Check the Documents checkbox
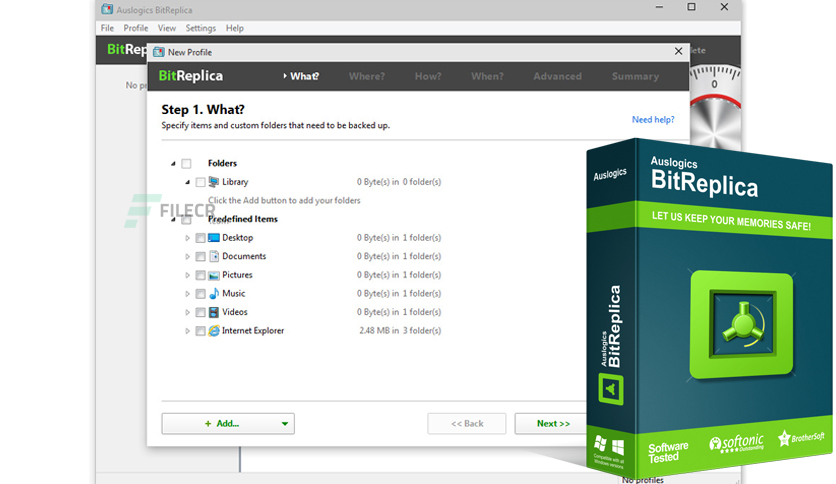The image size is (836, 484). (200, 256)
